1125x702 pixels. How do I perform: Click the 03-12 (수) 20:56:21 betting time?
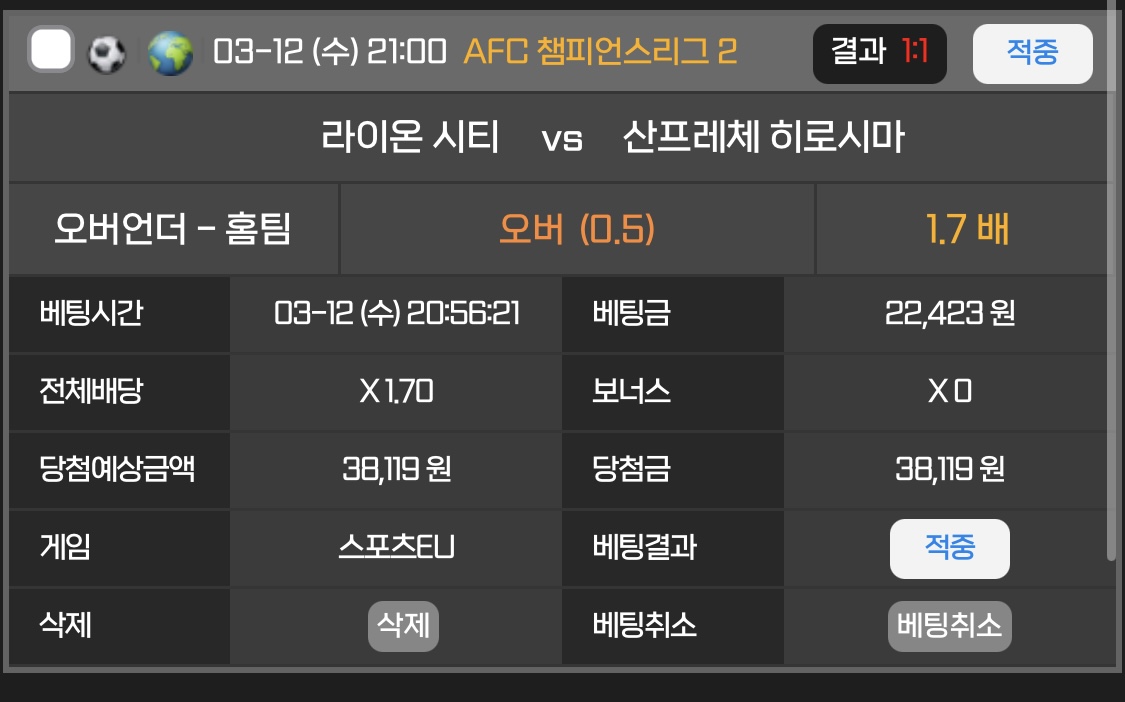point(396,313)
